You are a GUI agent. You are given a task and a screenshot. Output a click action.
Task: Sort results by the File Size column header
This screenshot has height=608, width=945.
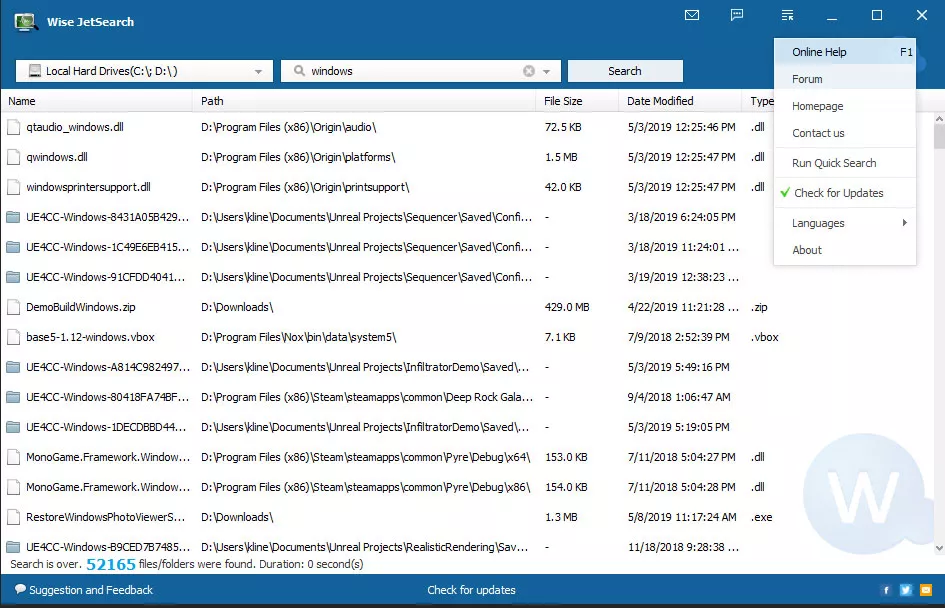577,101
